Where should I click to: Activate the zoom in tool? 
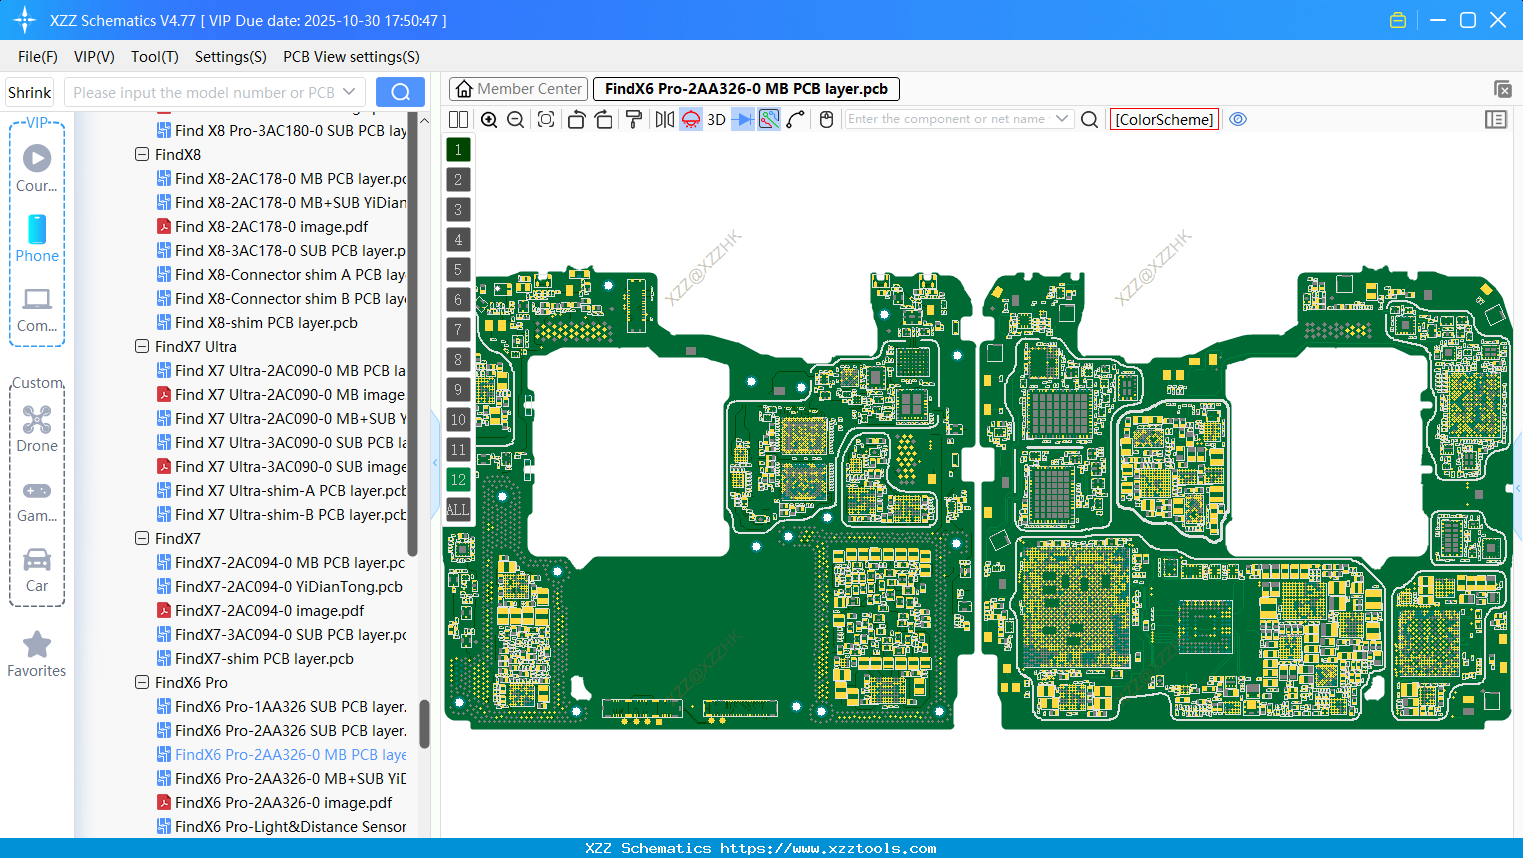coord(489,119)
